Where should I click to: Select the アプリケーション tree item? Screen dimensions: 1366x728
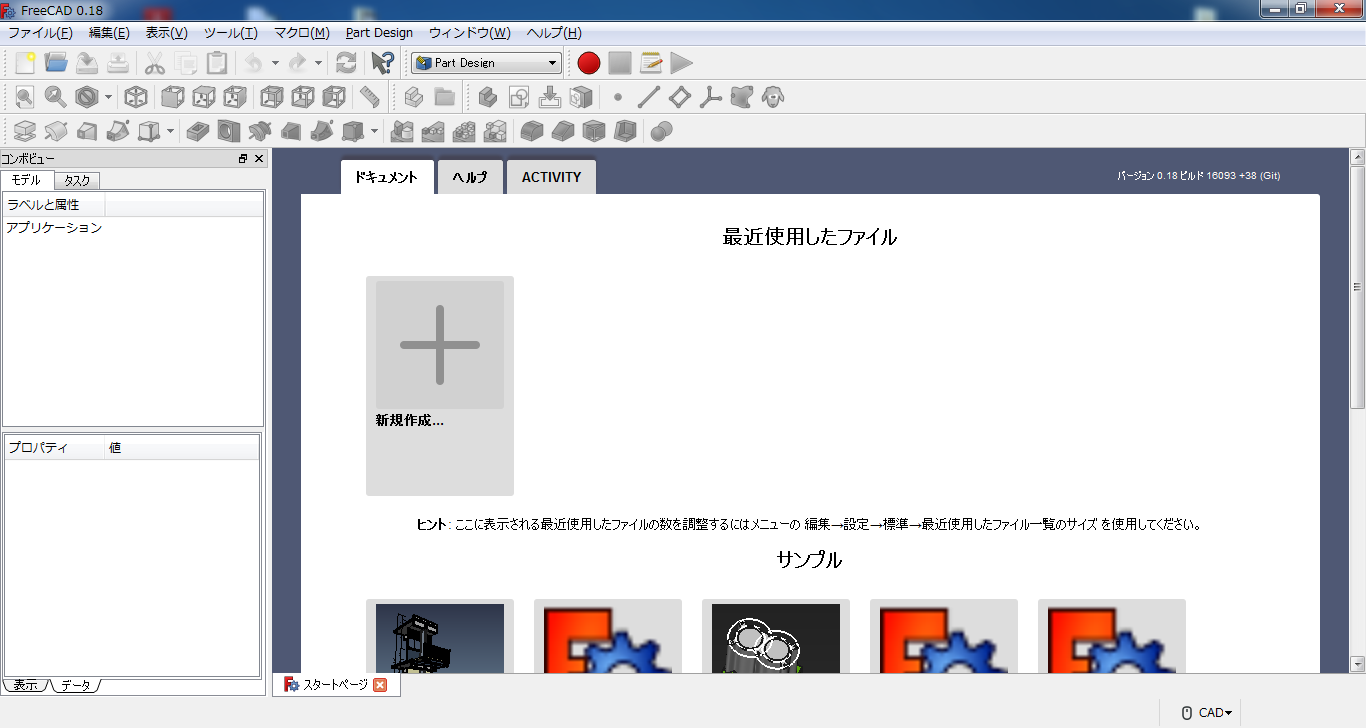pos(54,228)
